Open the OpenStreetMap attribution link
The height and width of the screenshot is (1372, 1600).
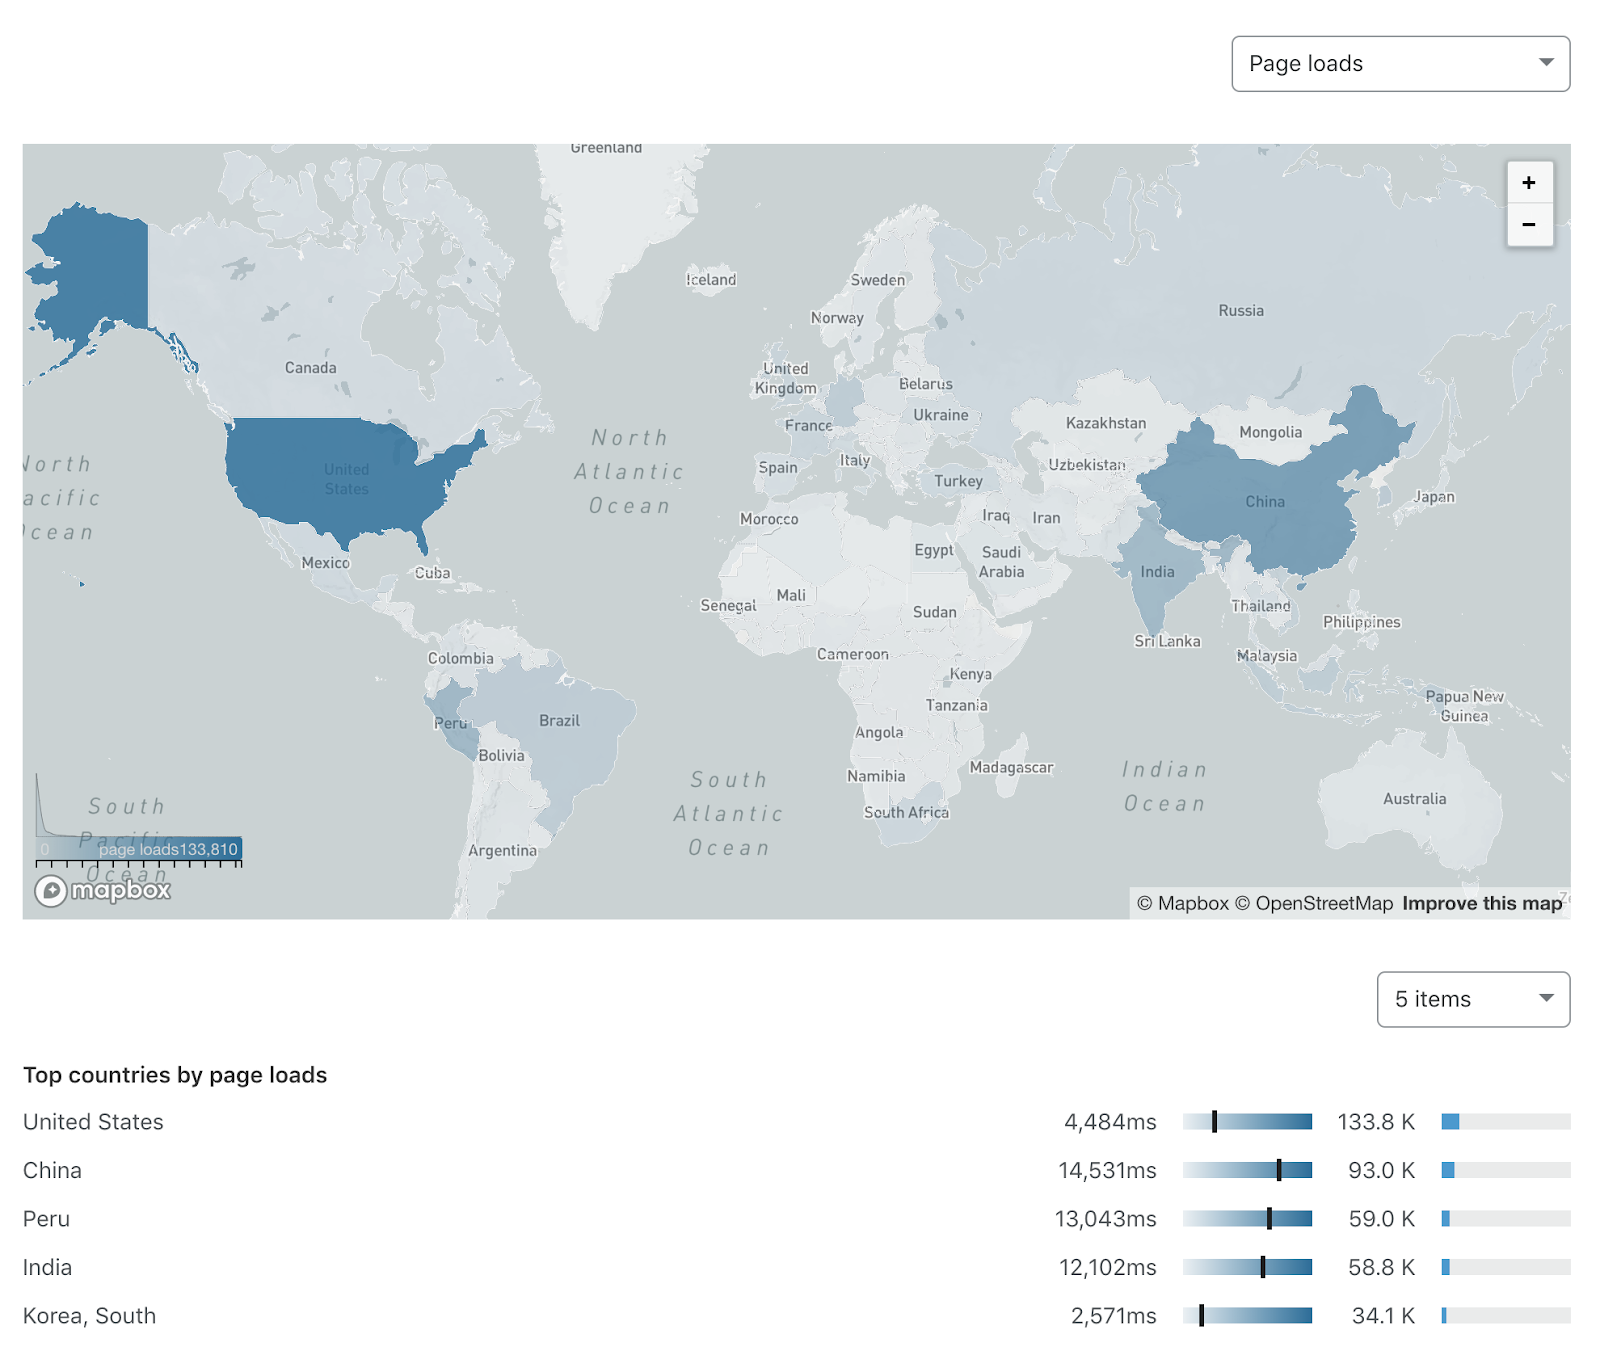pos(1323,903)
